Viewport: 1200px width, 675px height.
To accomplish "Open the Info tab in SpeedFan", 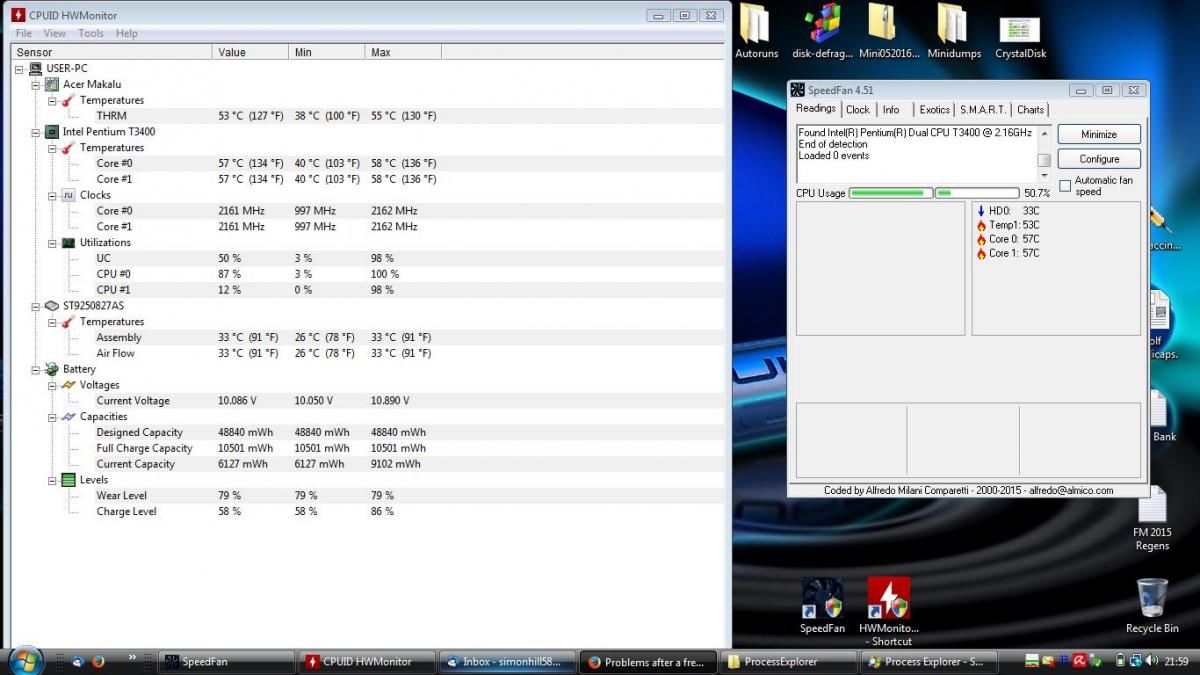I will coord(891,110).
